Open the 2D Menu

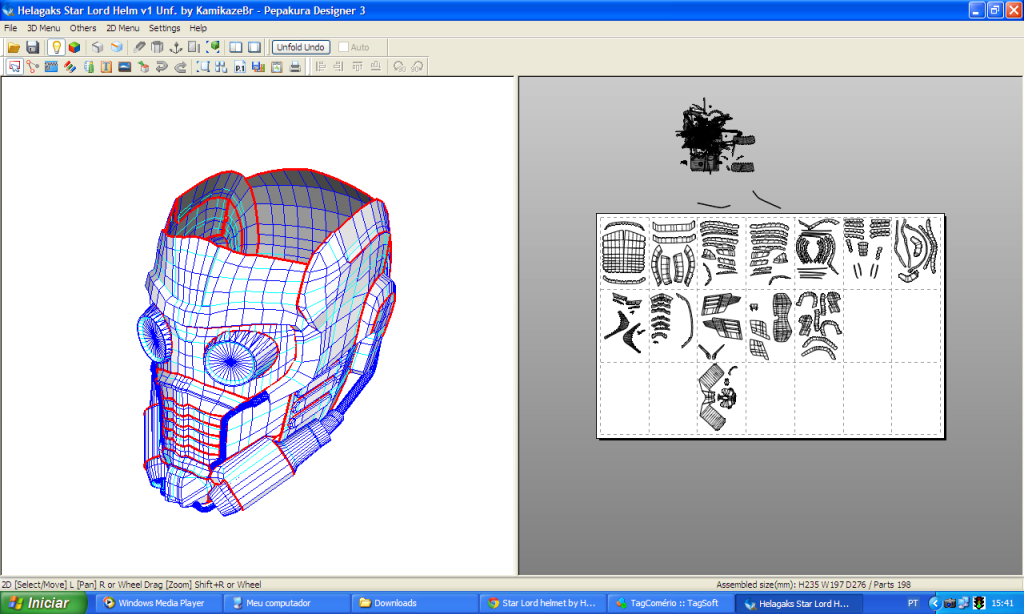point(123,28)
